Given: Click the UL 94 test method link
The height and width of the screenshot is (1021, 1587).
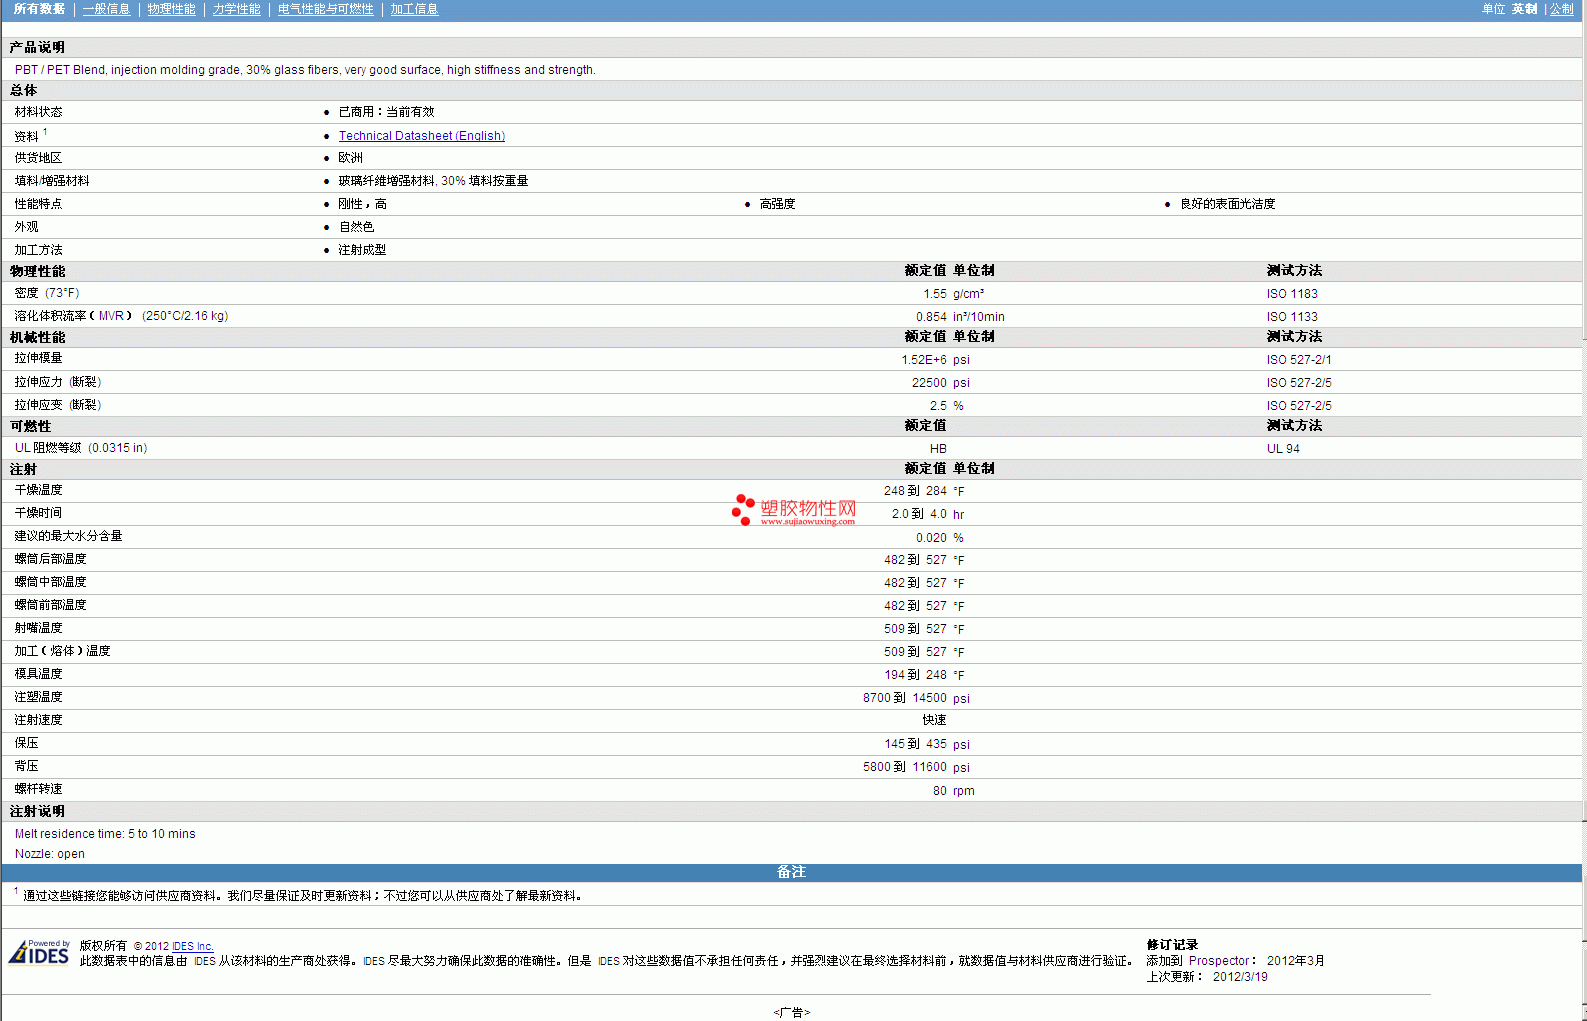Looking at the screenshot, I should (x=1282, y=449).
